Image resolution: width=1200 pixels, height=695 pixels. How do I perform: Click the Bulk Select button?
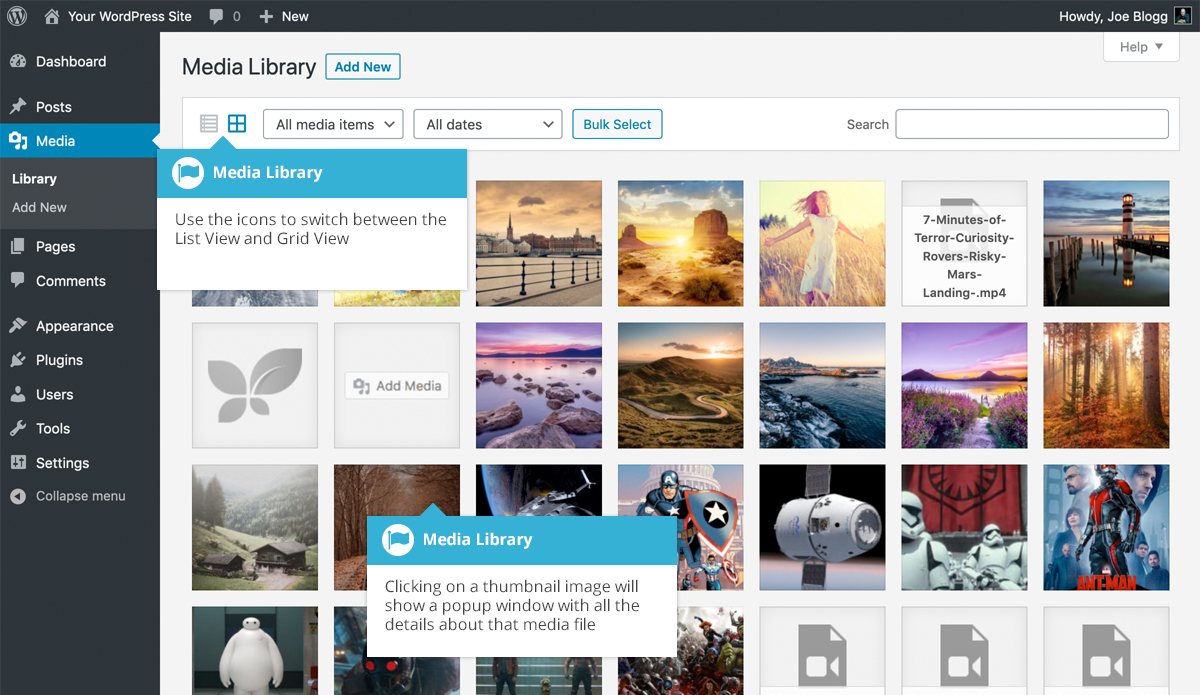click(x=617, y=124)
